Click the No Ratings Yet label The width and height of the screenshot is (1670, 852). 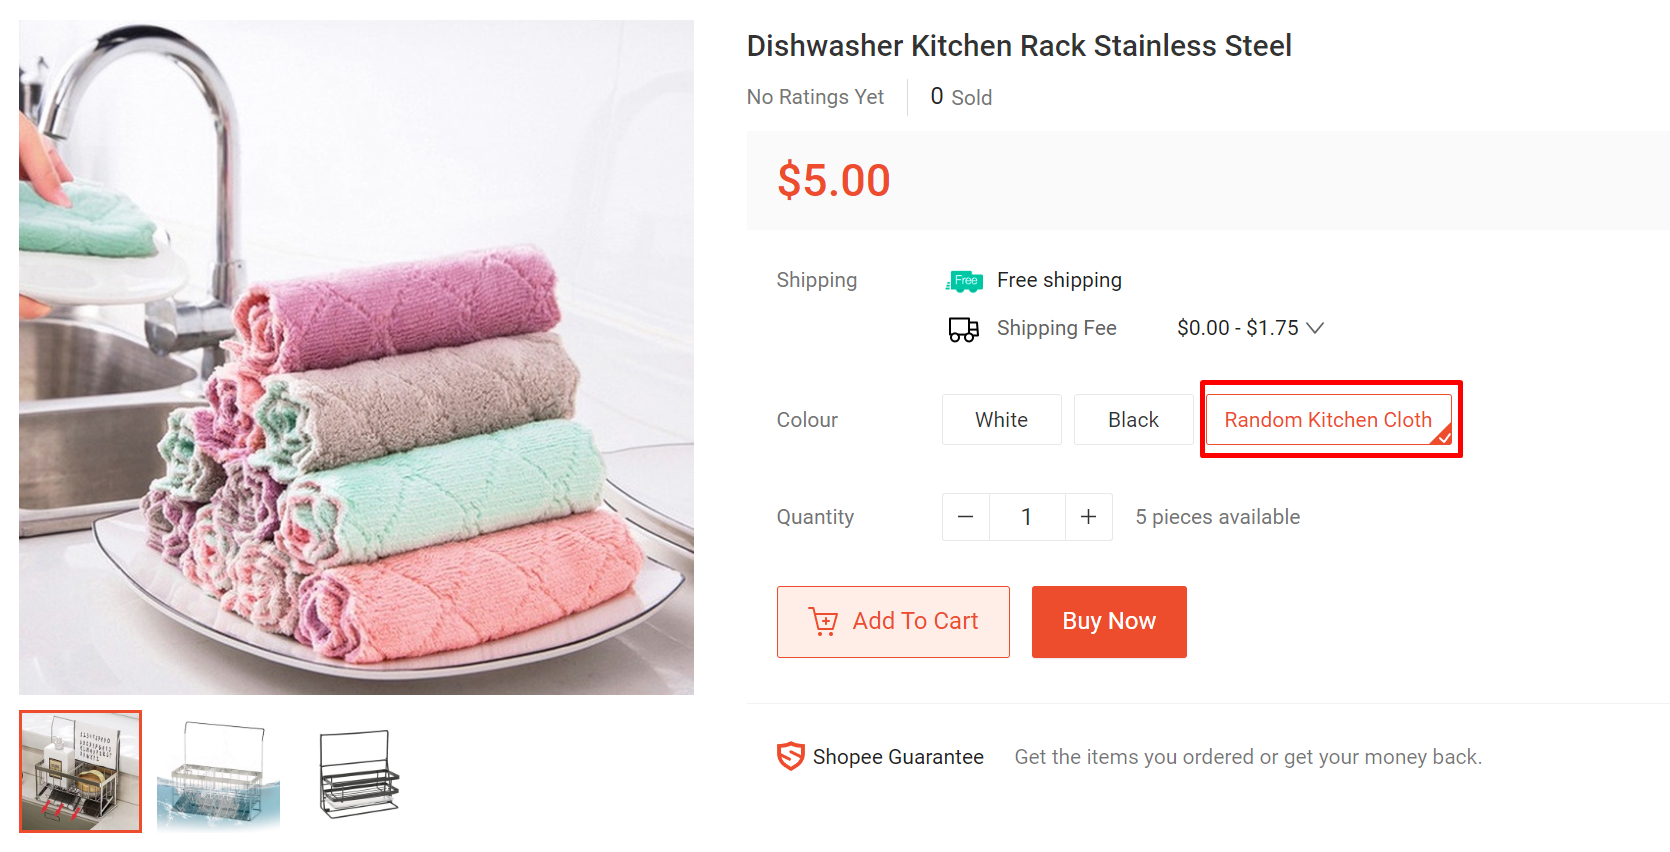[x=815, y=97]
